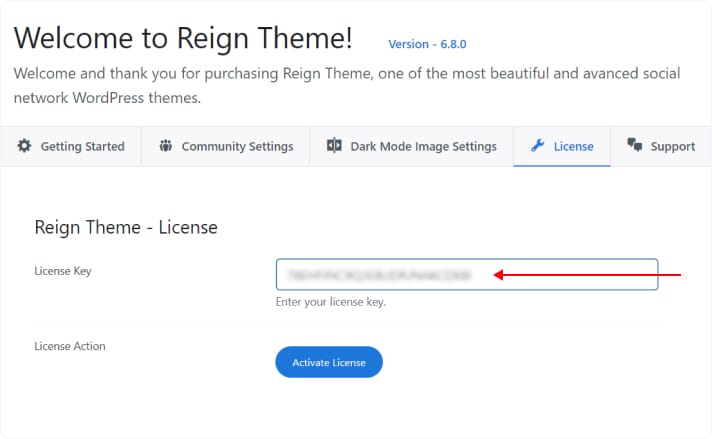
Task: Click the 'License Key' field label
Action: pyautogui.click(x=63, y=270)
